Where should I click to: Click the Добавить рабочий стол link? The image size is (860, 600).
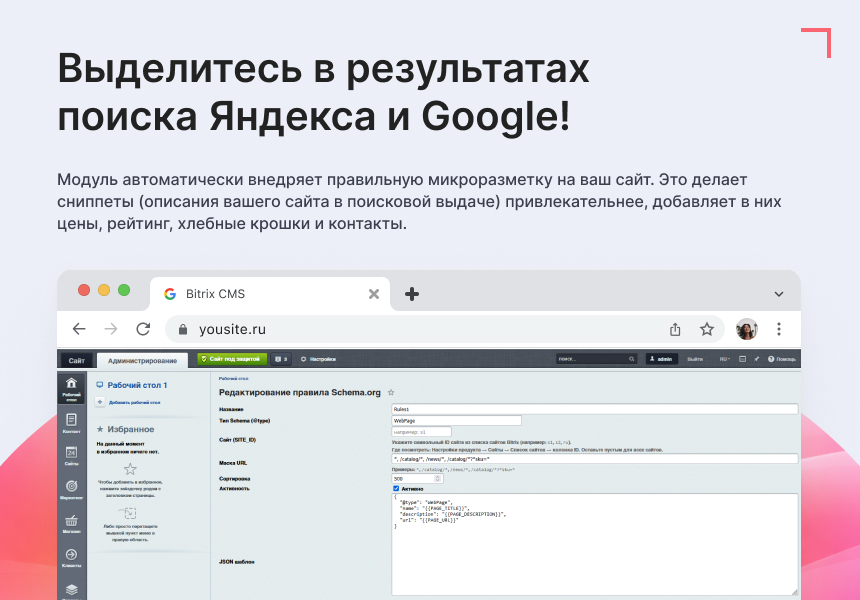[134, 402]
